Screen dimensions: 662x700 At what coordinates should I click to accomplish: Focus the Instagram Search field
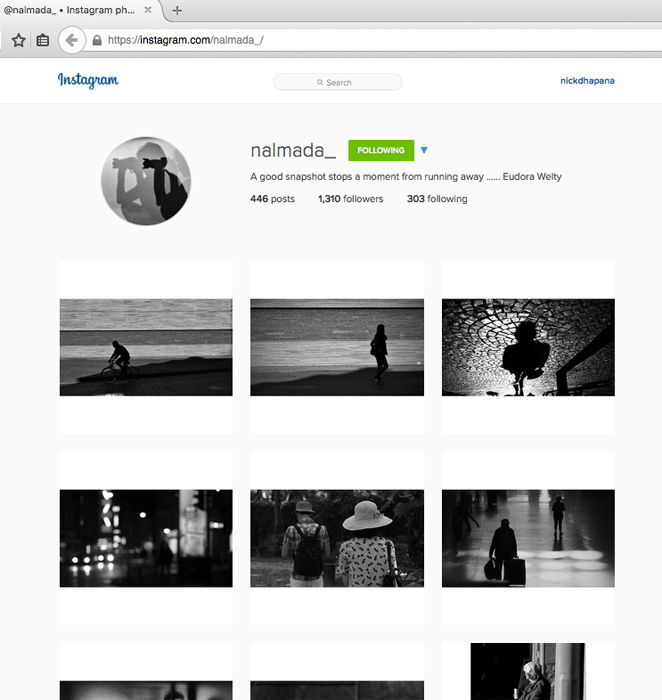(338, 82)
